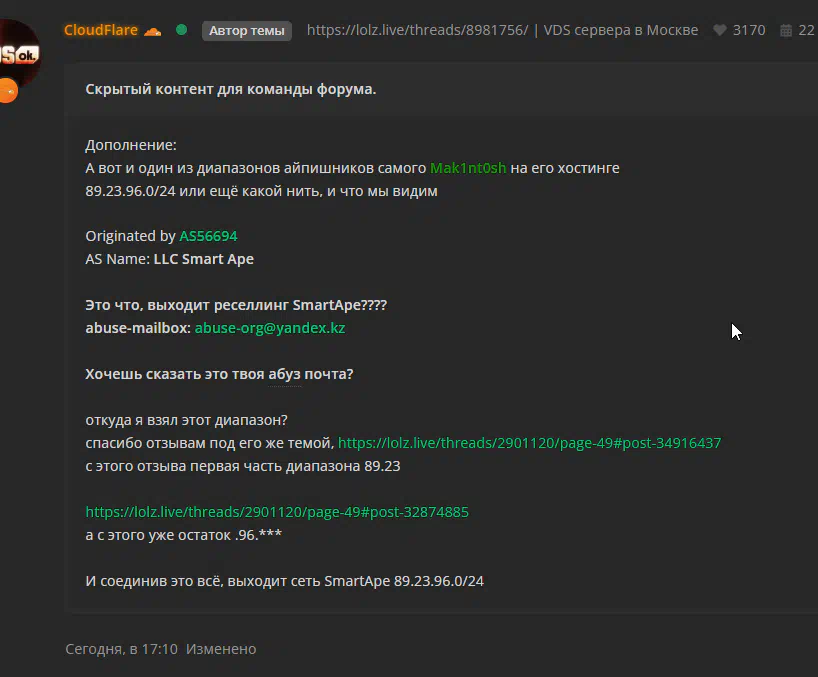This screenshot has width=818, height=677.
Task: Click the "Скрытый контент для команды форума." header
Action: point(231,89)
